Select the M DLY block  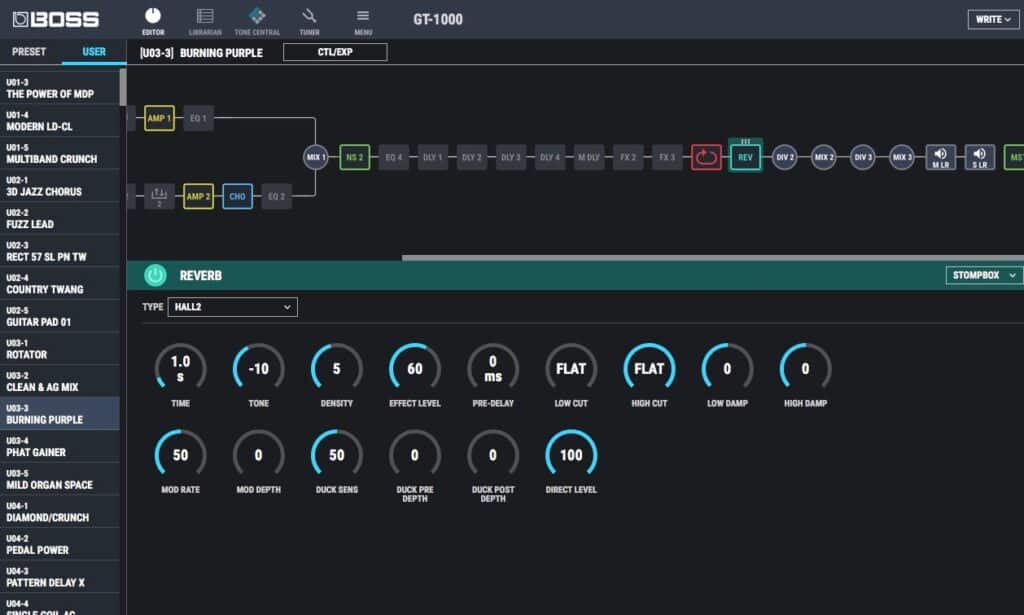[x=589, y=157]
